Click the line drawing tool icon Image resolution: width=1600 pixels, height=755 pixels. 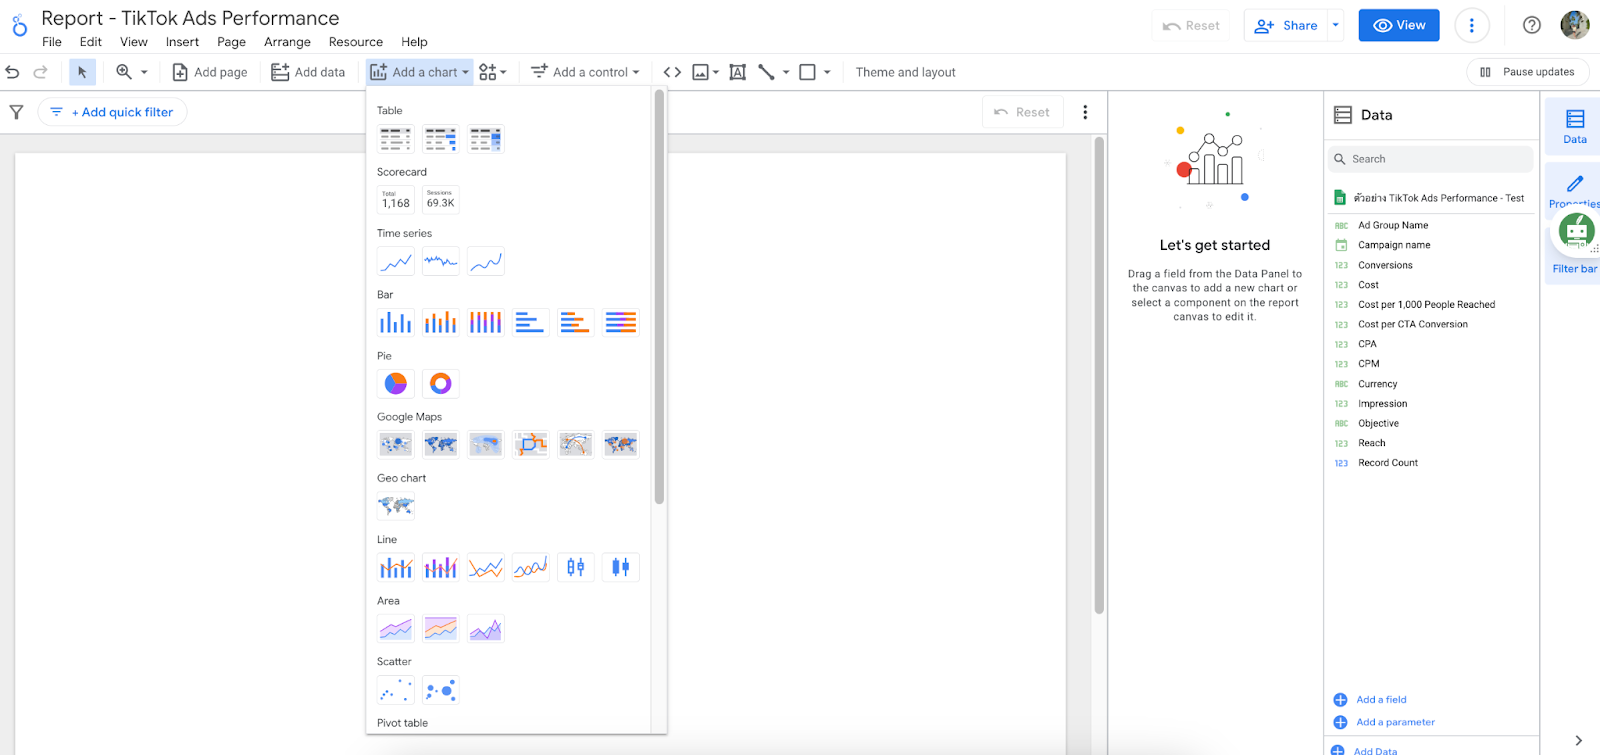(767, 72)
